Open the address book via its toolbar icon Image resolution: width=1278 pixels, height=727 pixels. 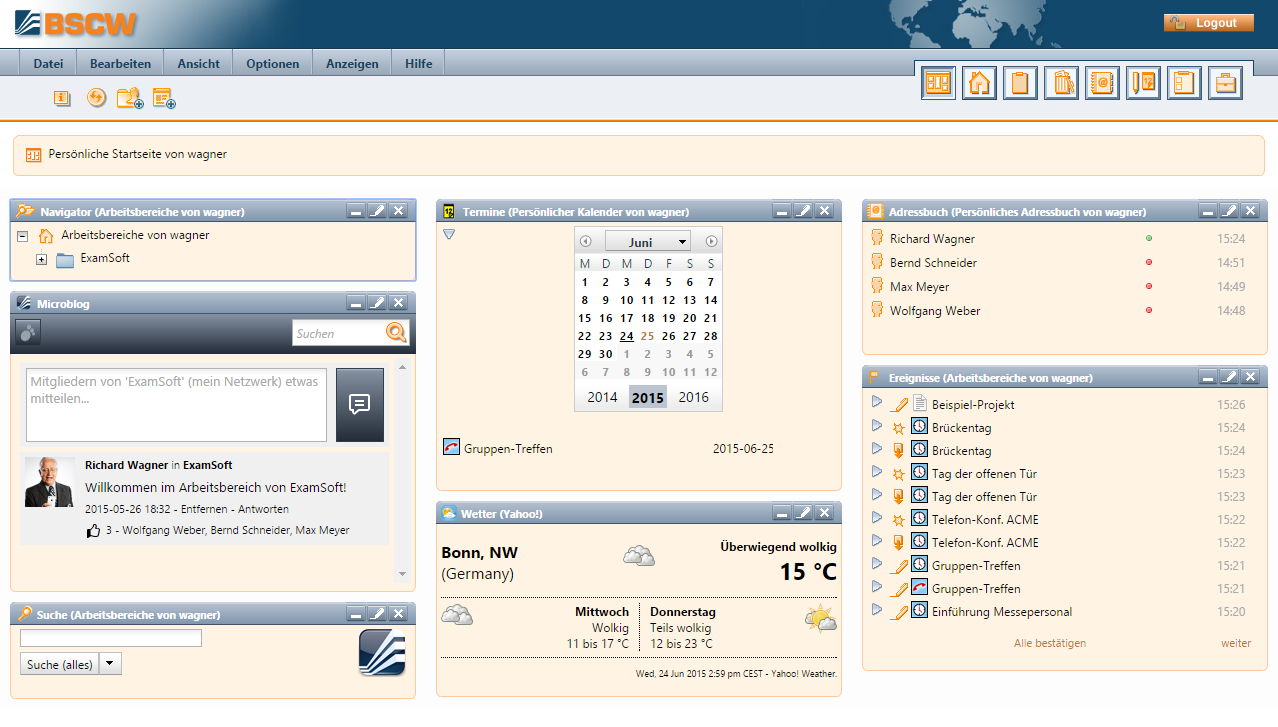coord(1102,82)
